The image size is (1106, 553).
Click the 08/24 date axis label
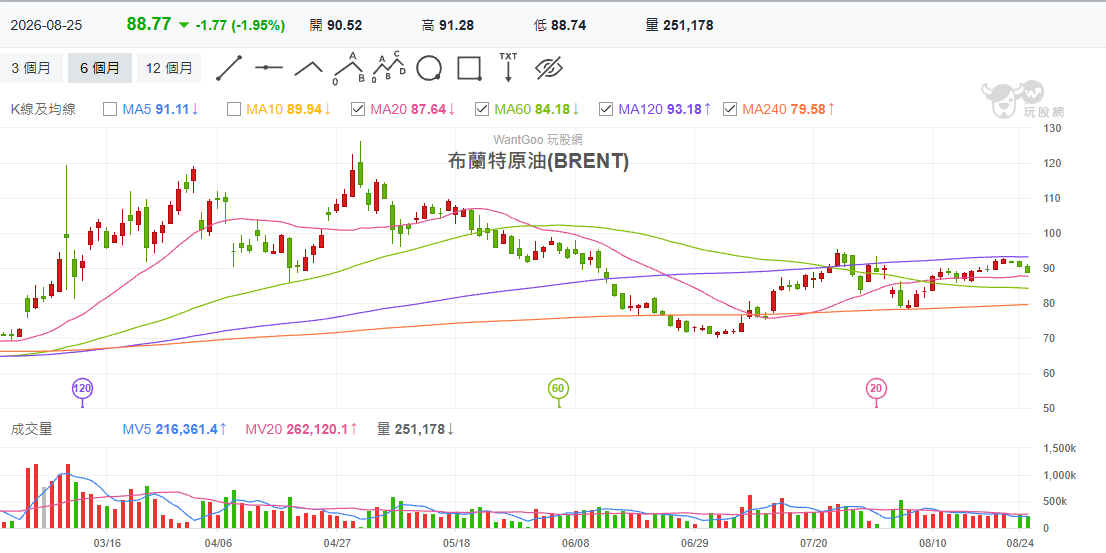tap(1020, 543)
